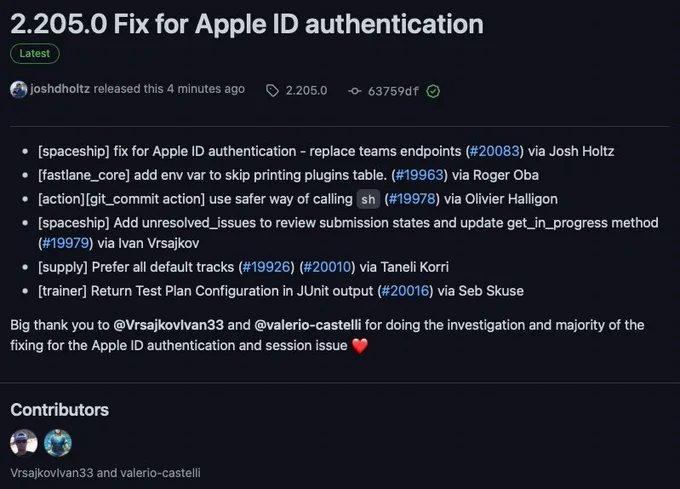Open commit 63759df
The image size is (680, 489).
393,91
